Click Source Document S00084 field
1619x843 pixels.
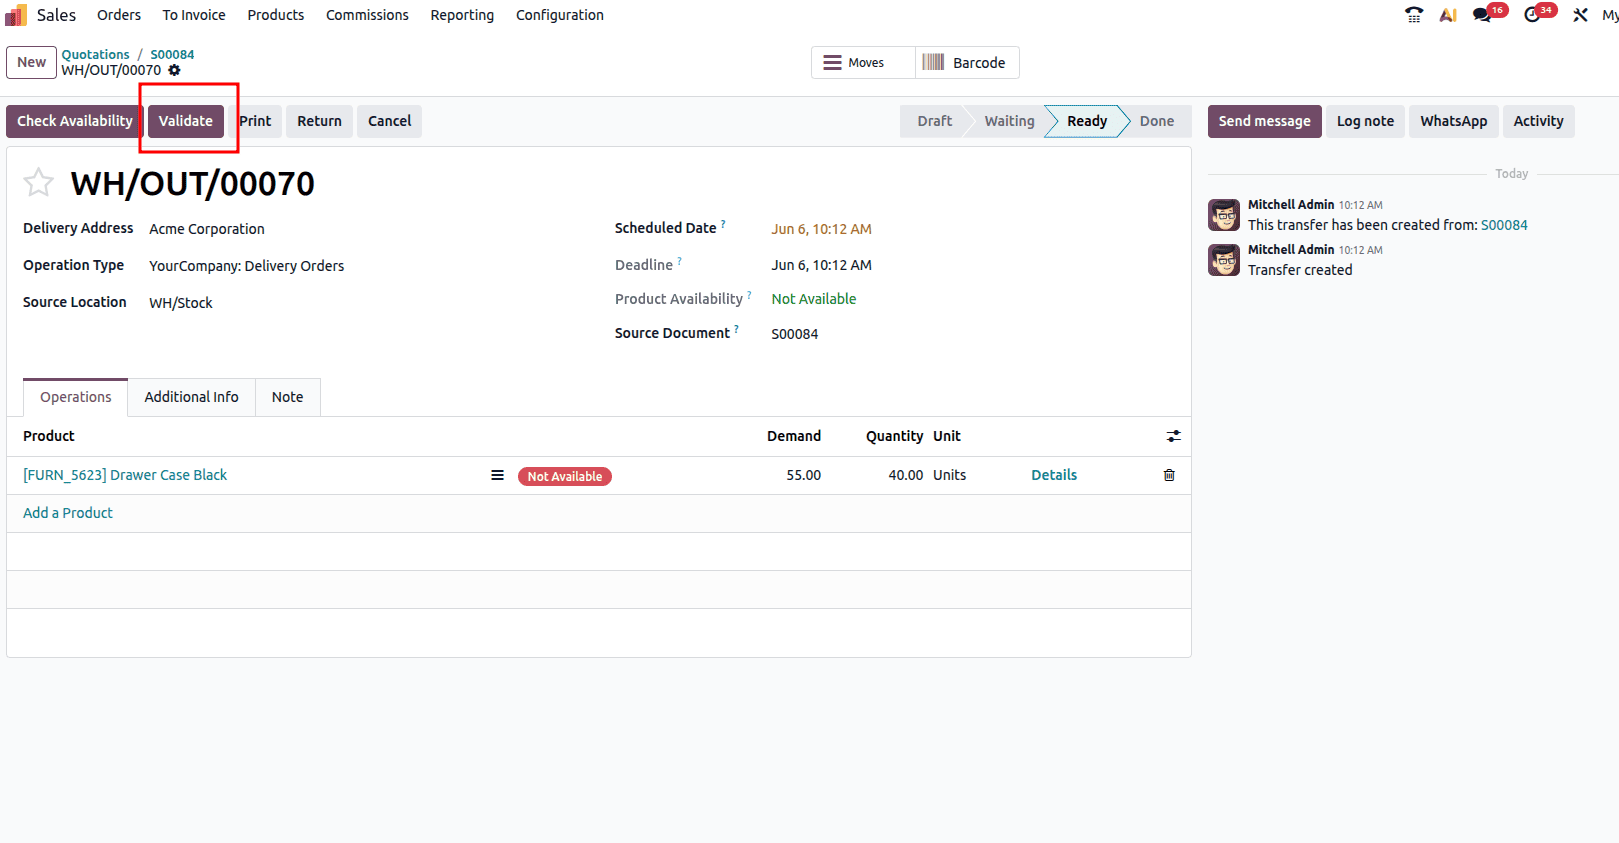click(x=795, y=334)
